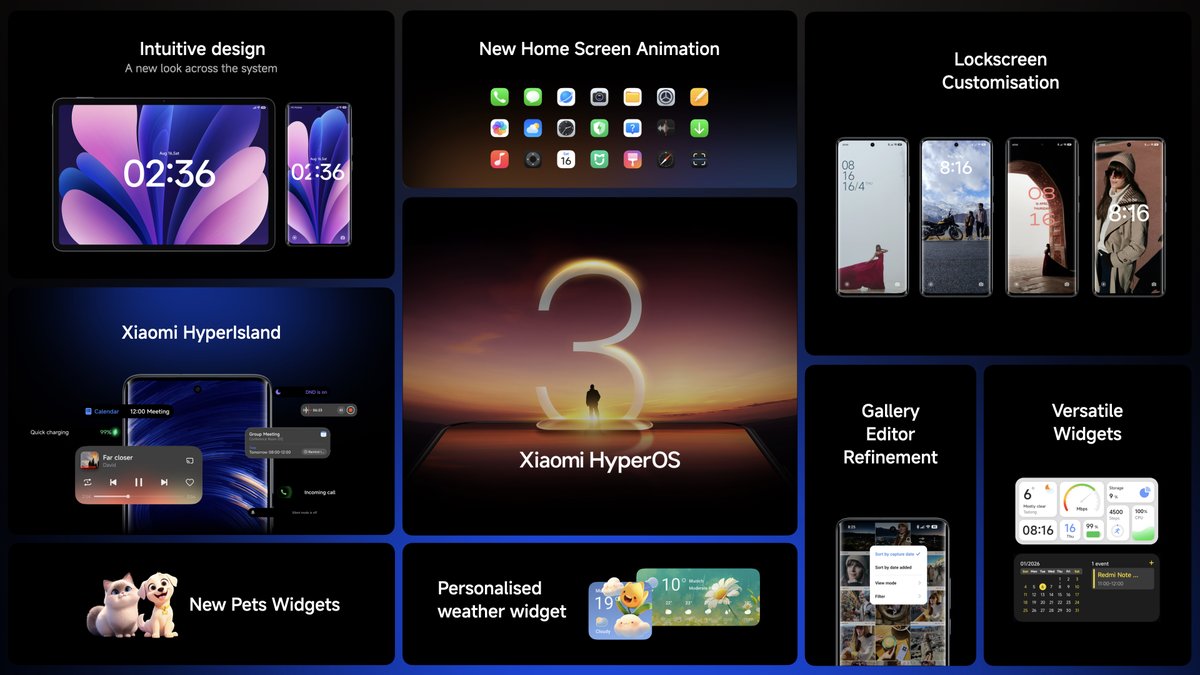
Task: Tap the 19° cloudy weather widget
Action: 620,609
